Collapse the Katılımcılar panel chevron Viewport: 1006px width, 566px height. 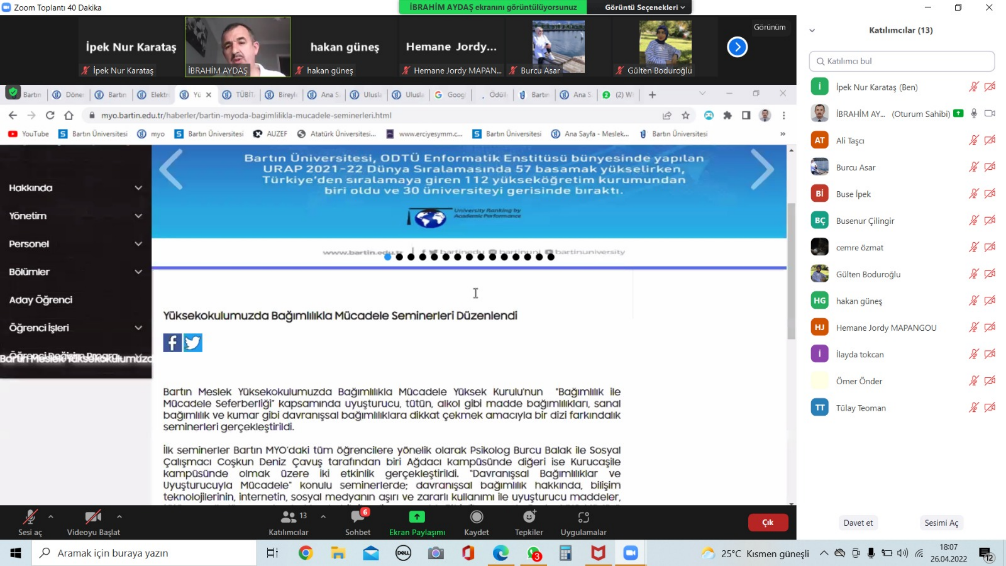pos(812,30)
